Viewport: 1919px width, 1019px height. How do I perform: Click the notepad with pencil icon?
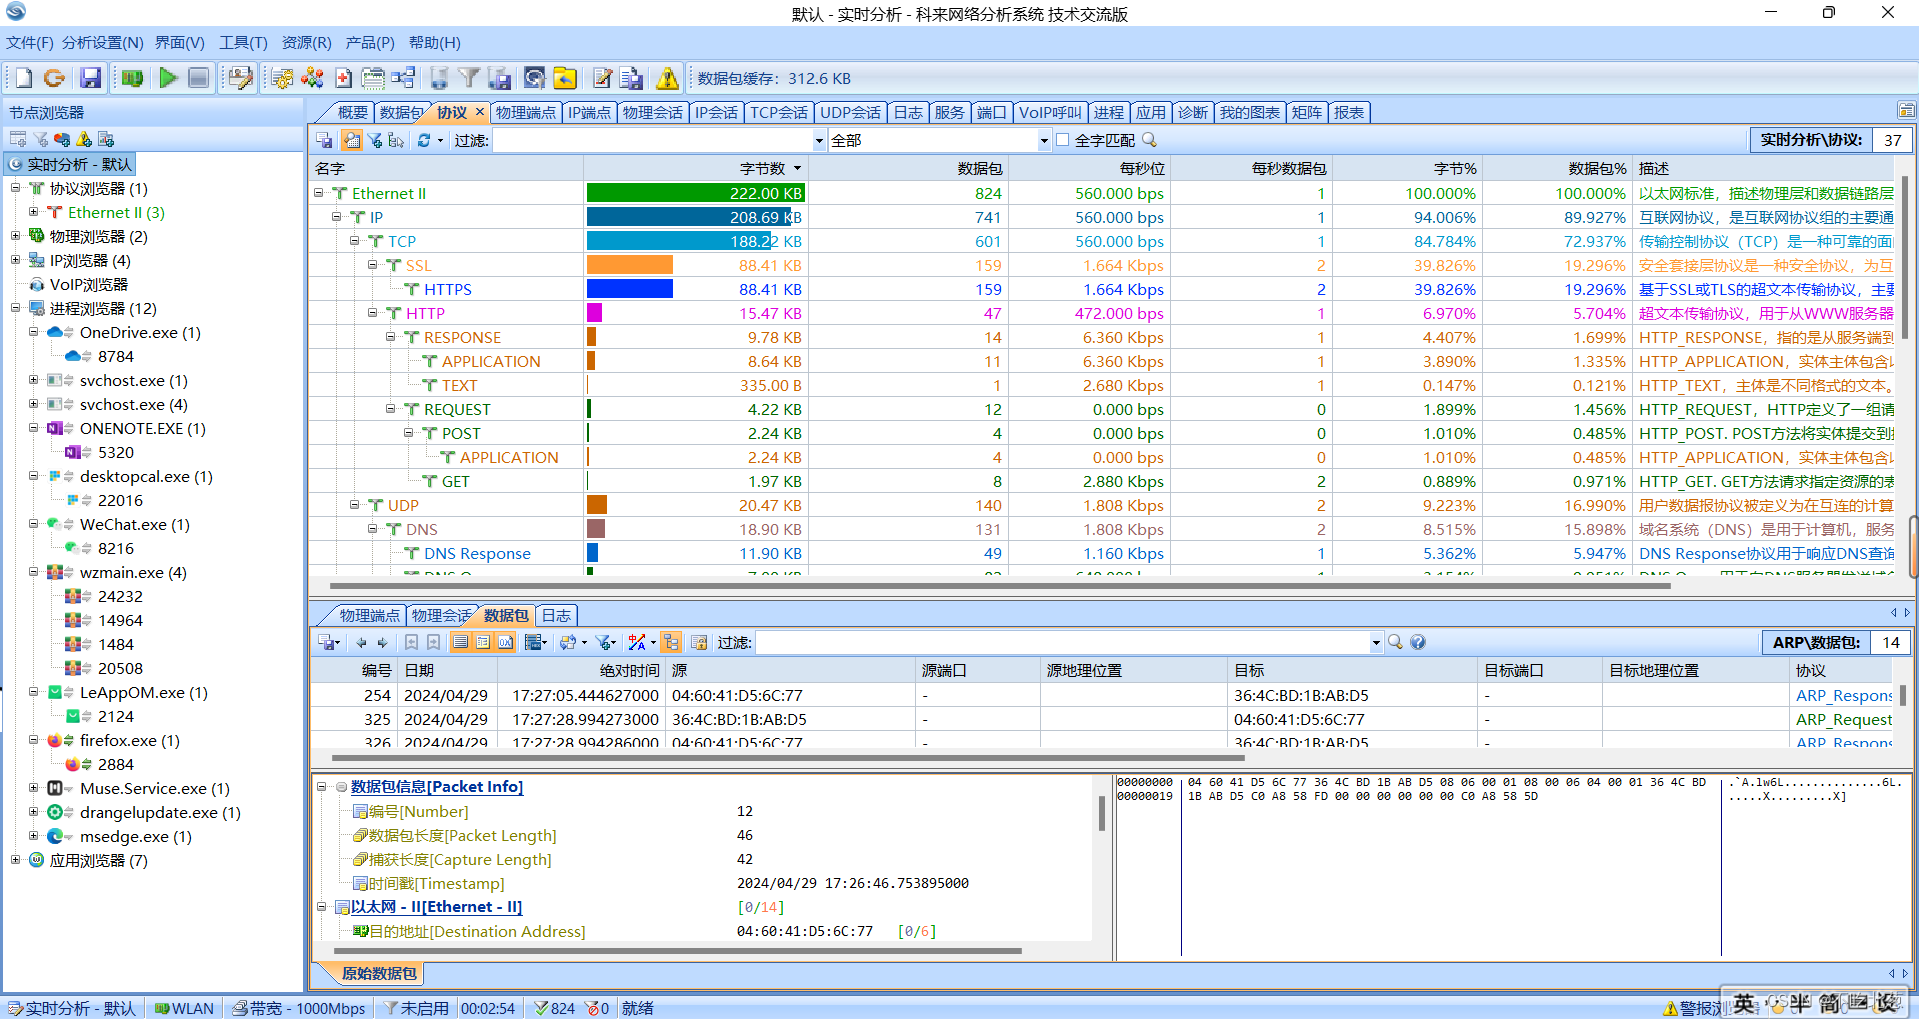[602, 78]
